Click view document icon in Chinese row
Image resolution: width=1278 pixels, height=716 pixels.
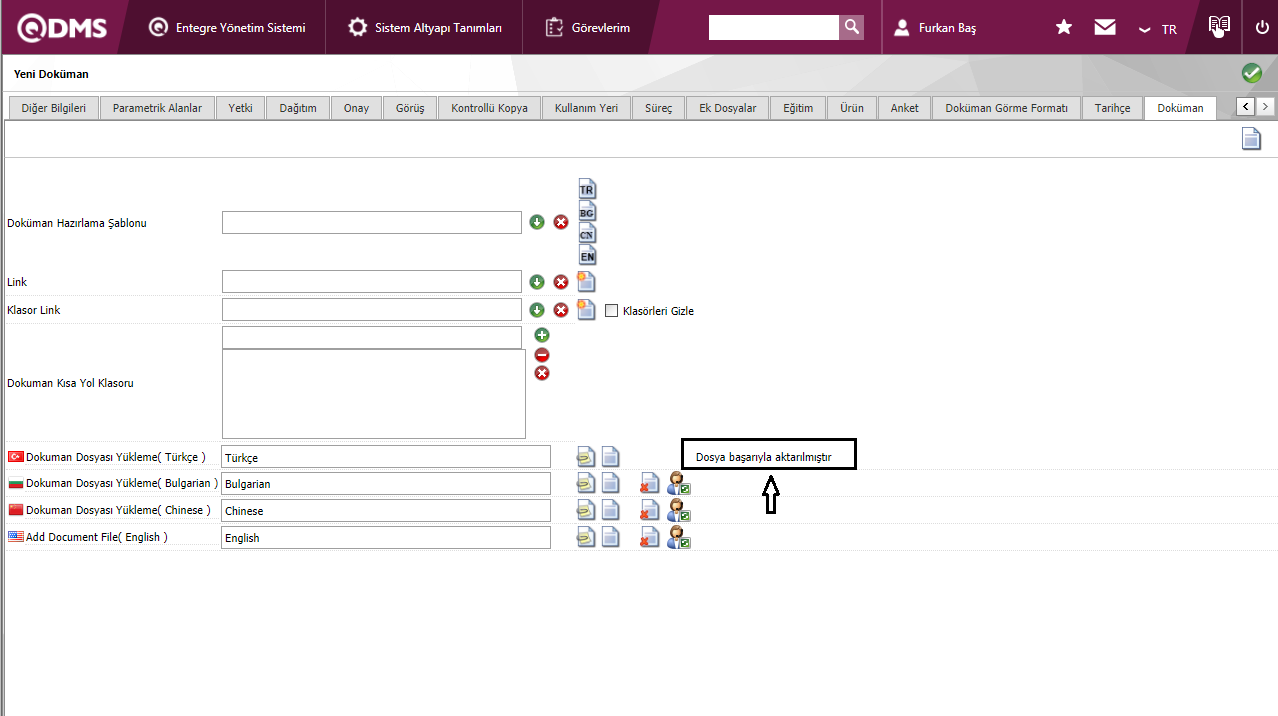(610, 511)
